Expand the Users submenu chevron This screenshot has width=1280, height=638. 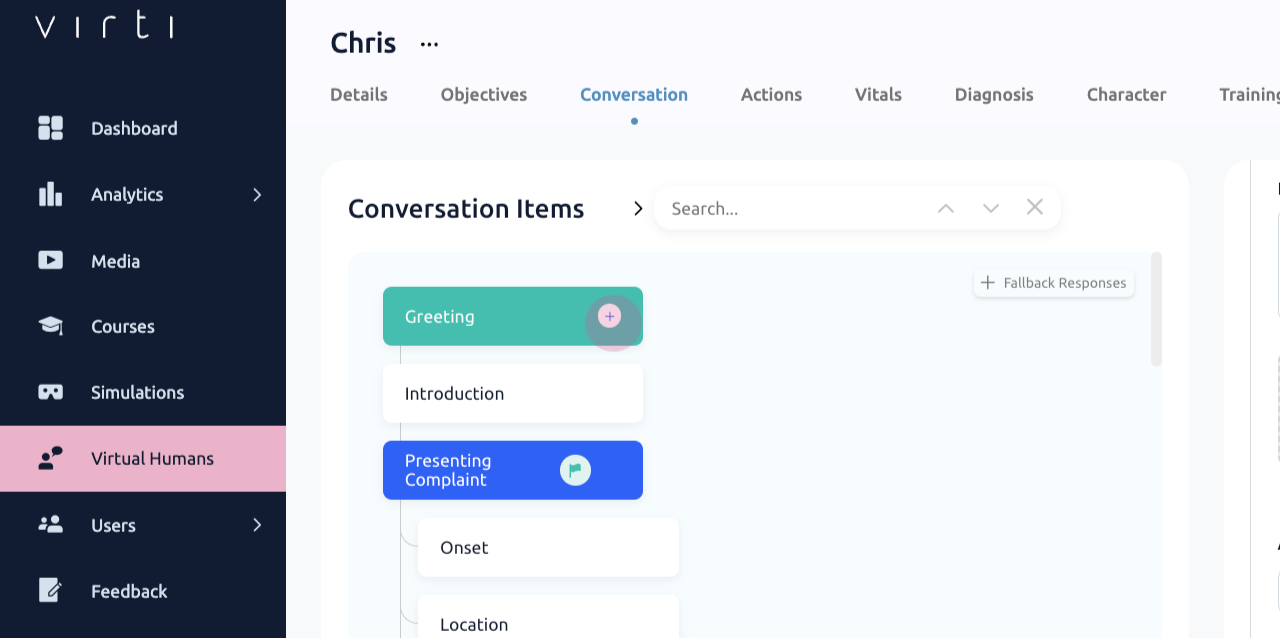pyautogui.click(x=257, y=524)
